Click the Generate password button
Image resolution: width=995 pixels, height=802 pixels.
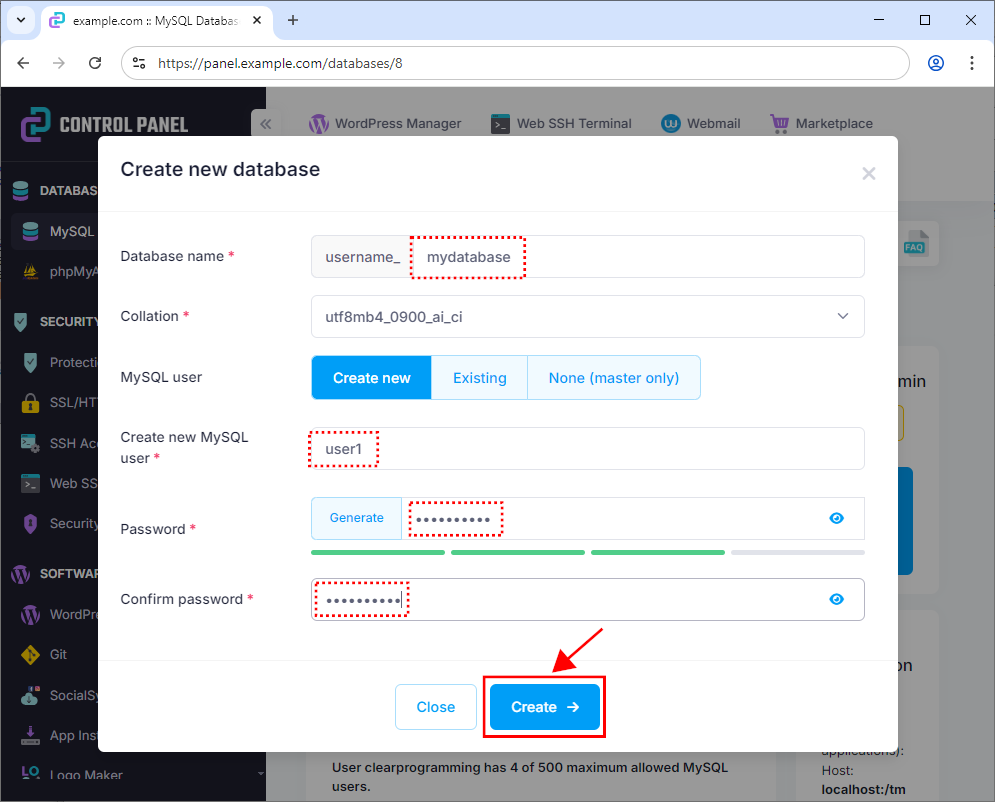pyautogui.click(x=357, y=518)
